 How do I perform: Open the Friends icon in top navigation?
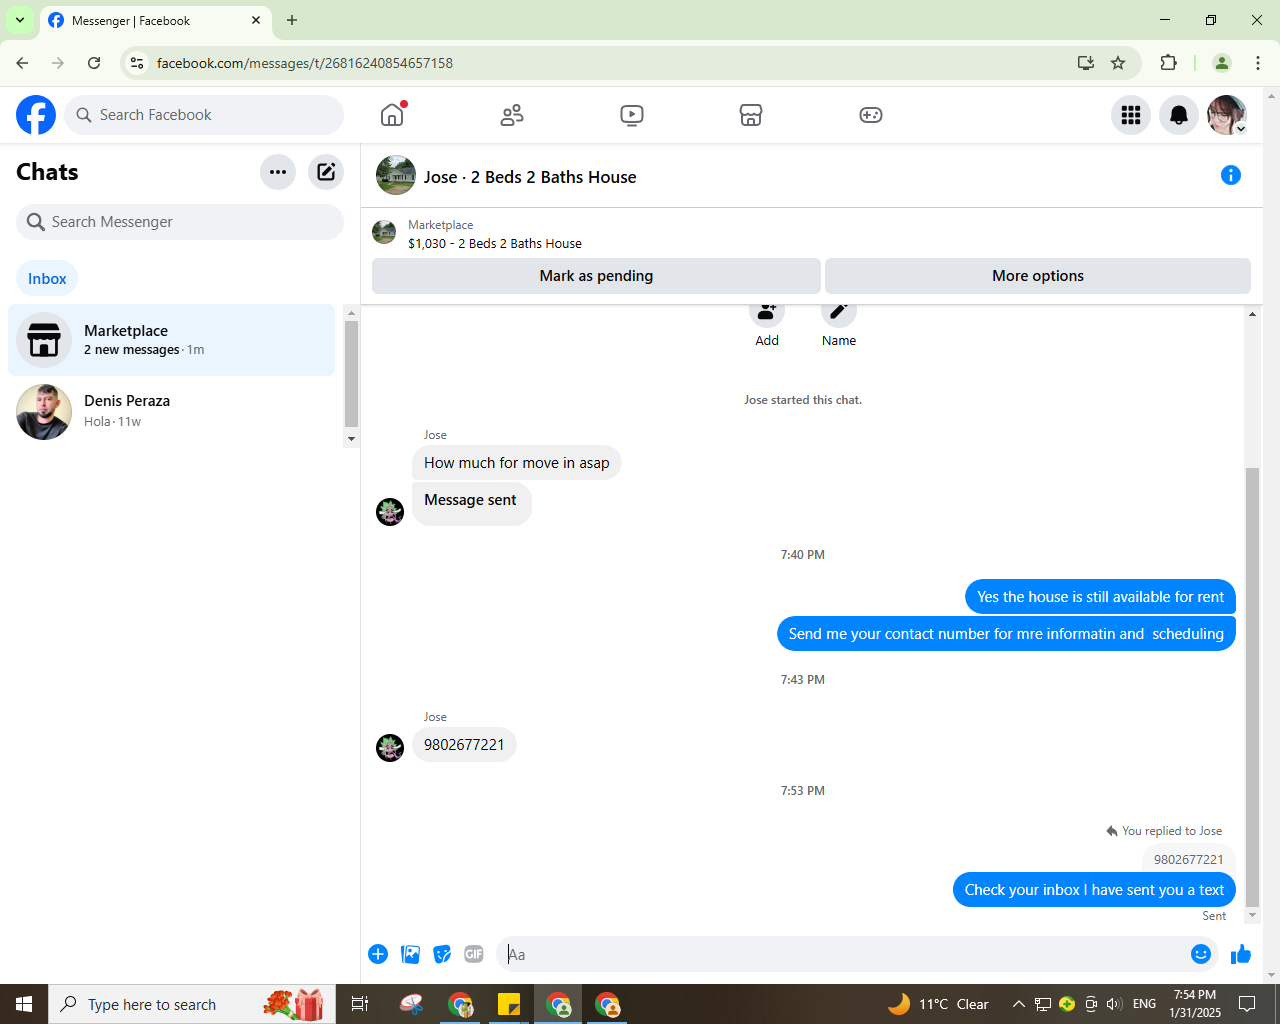pyautogui.click(x=512, y=115)
